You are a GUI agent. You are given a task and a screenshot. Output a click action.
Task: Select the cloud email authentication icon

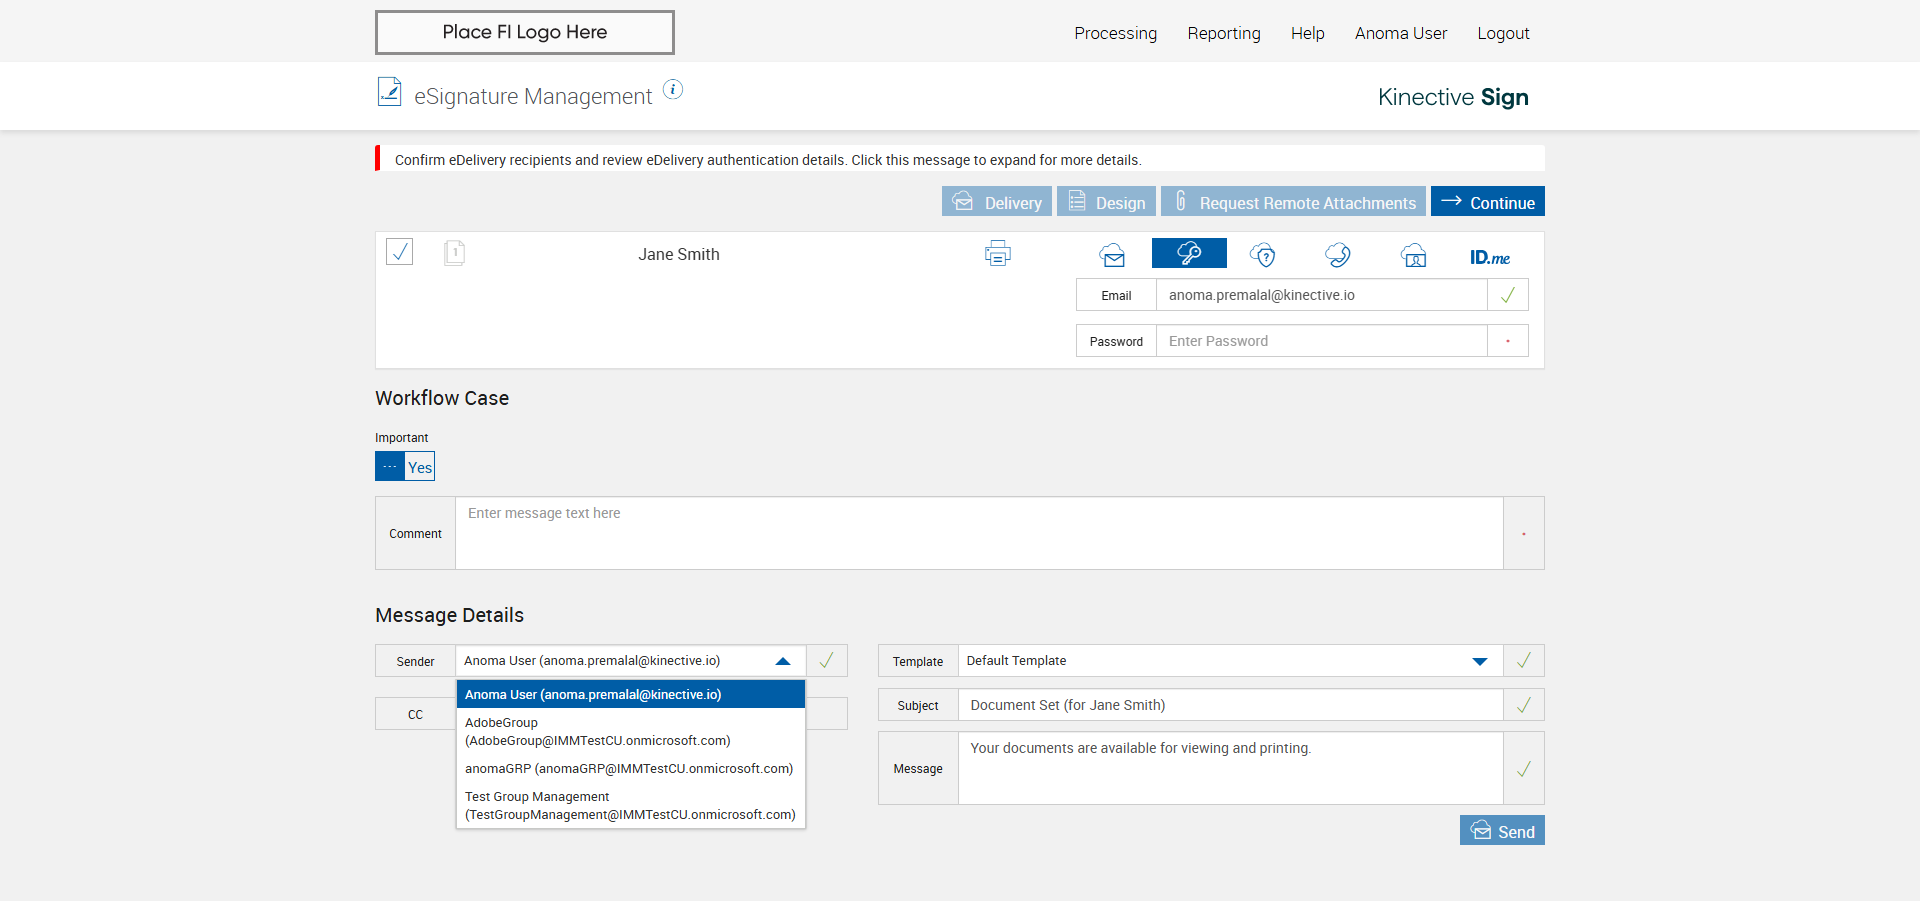(1112, 255)
